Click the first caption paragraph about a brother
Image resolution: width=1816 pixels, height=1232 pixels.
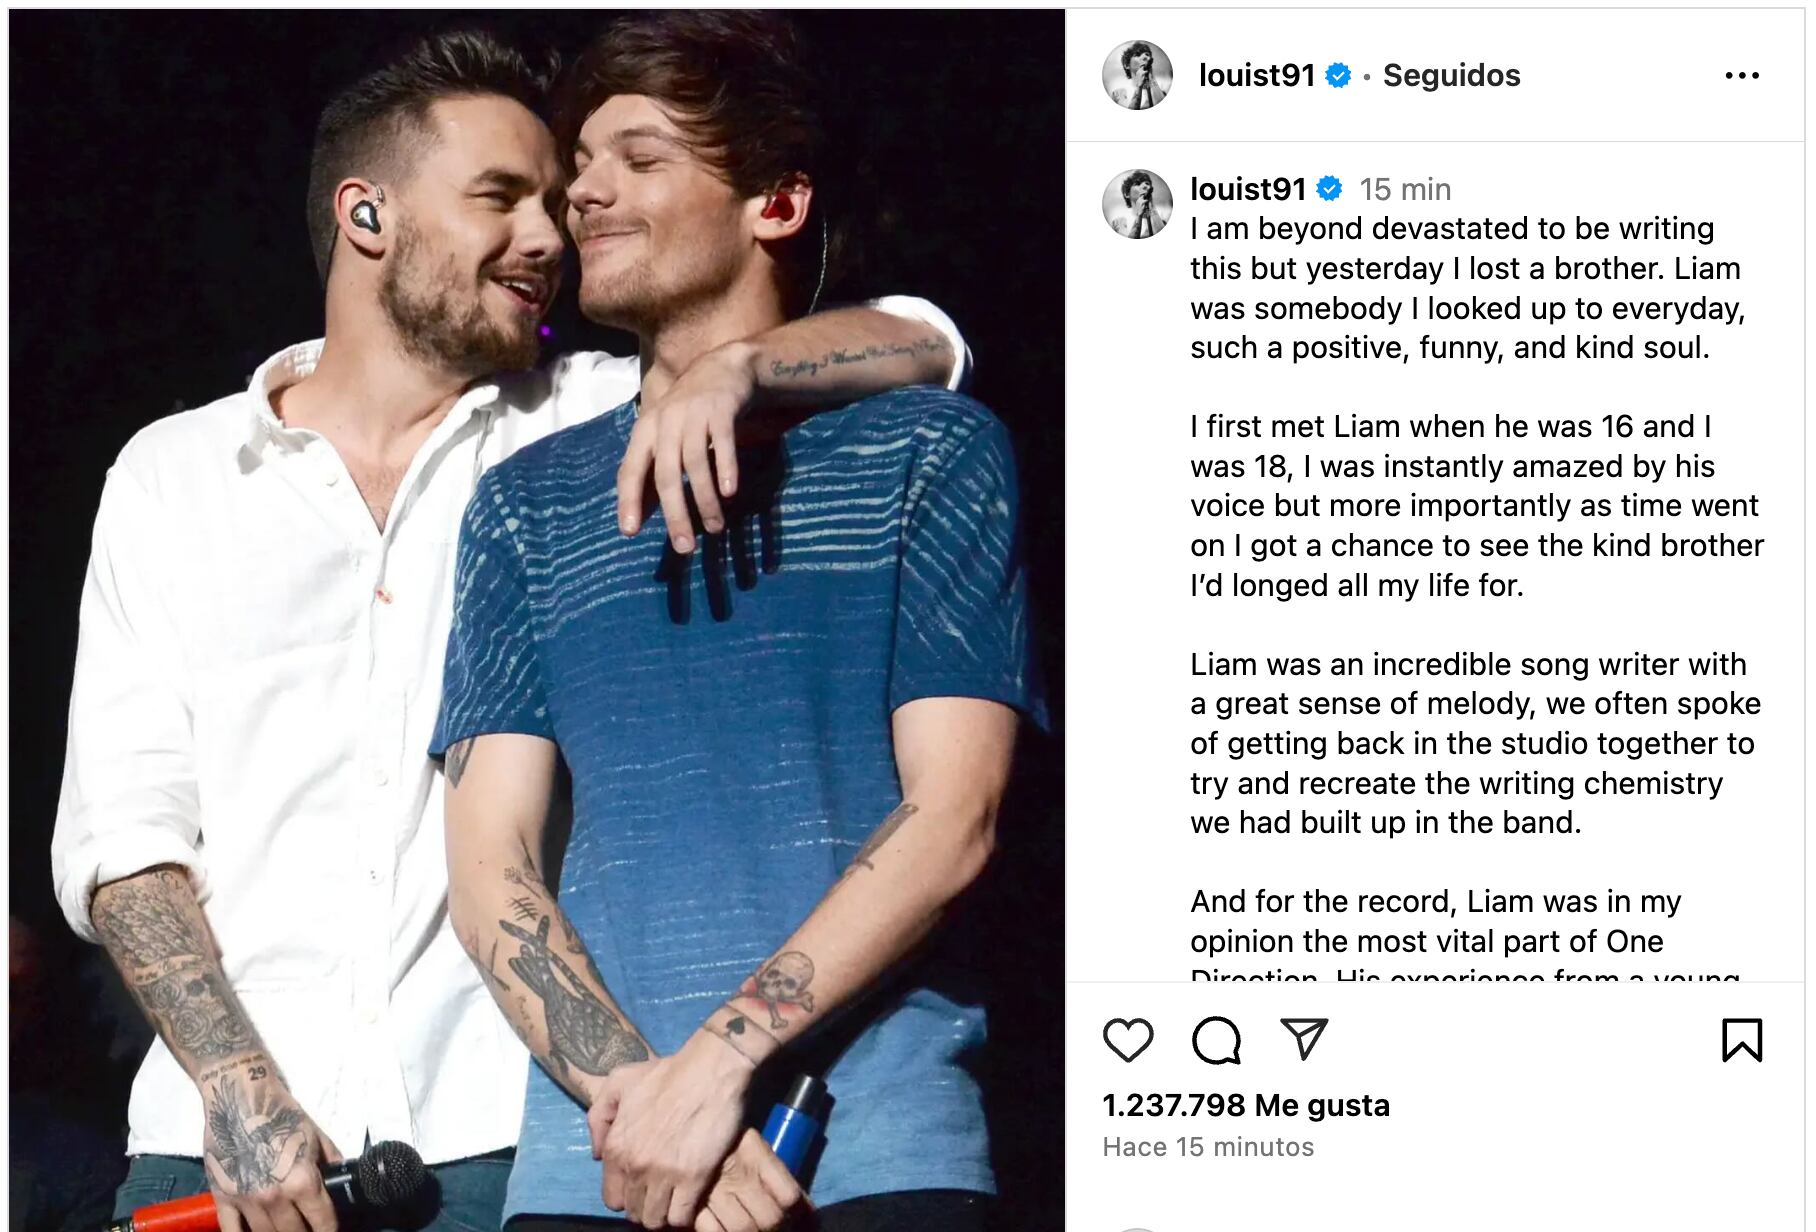coord(1468,288)
